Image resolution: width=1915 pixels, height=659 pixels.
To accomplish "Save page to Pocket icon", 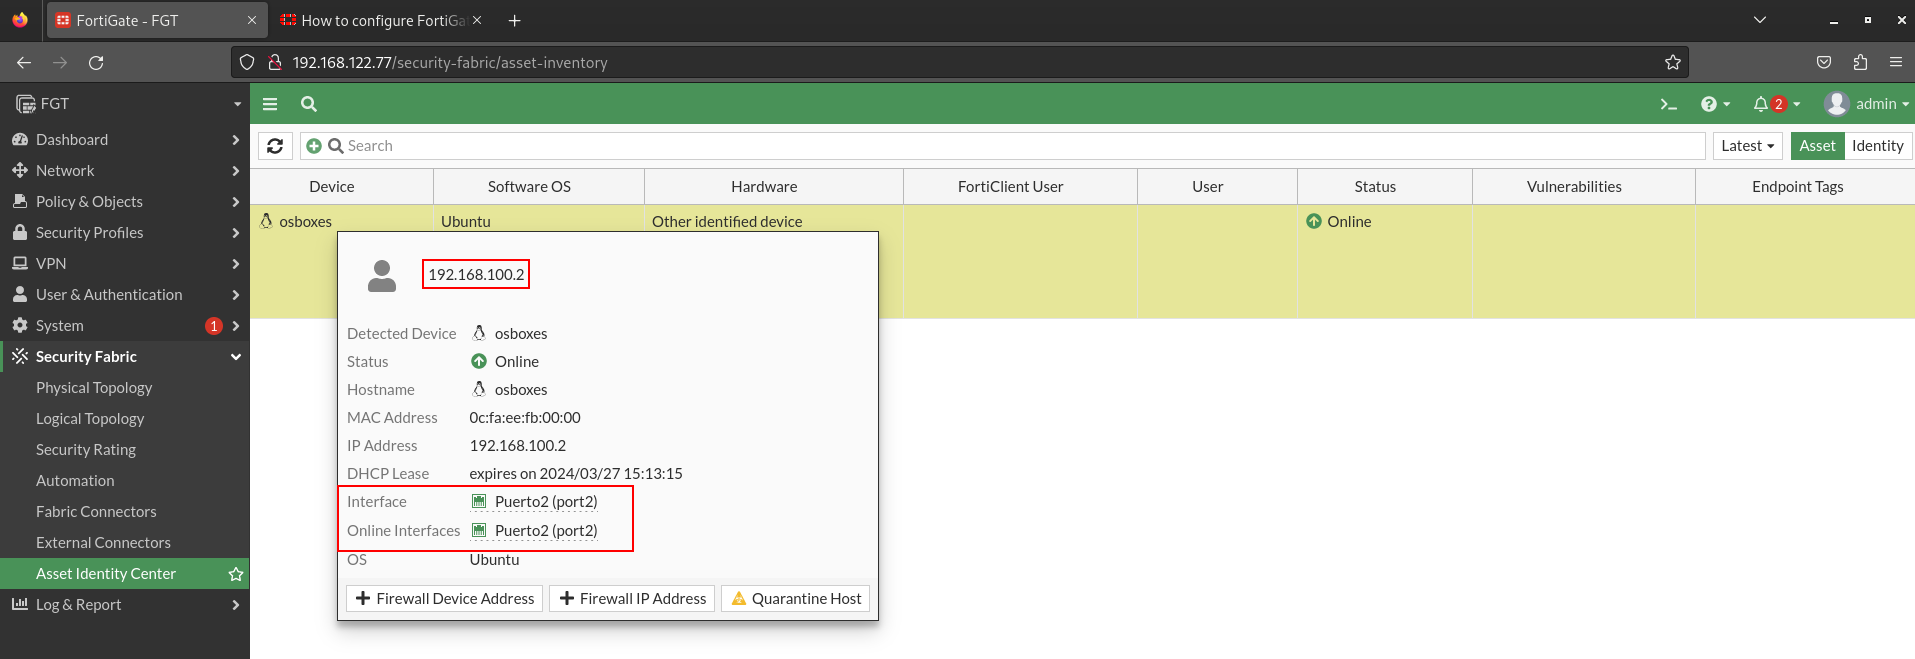I will coord(1824,63).
